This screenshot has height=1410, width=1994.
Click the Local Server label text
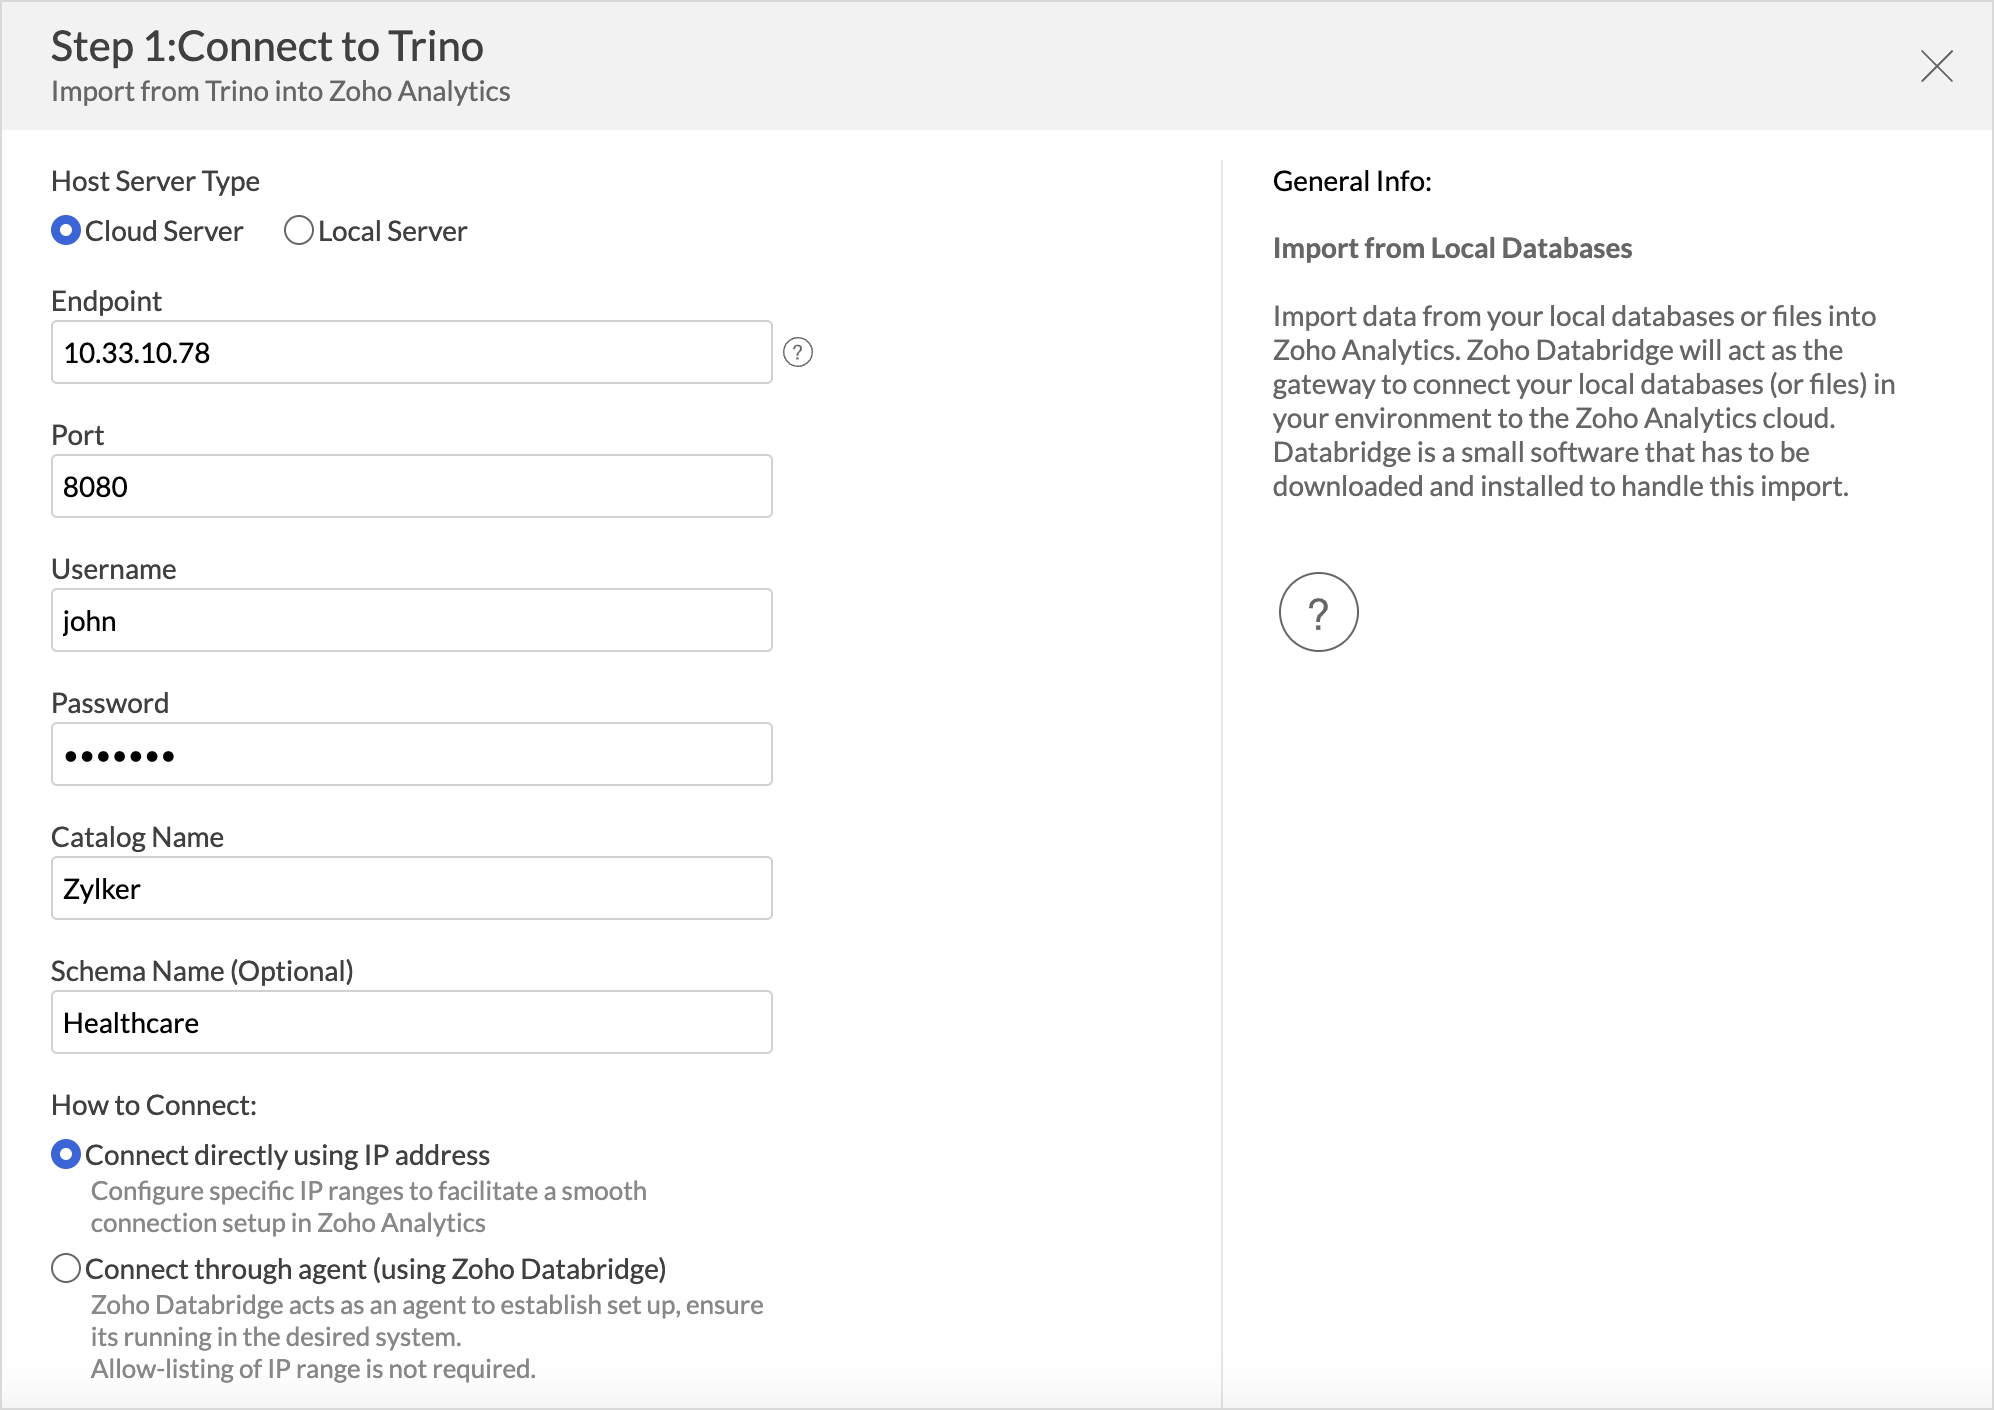tap(392, 231)
